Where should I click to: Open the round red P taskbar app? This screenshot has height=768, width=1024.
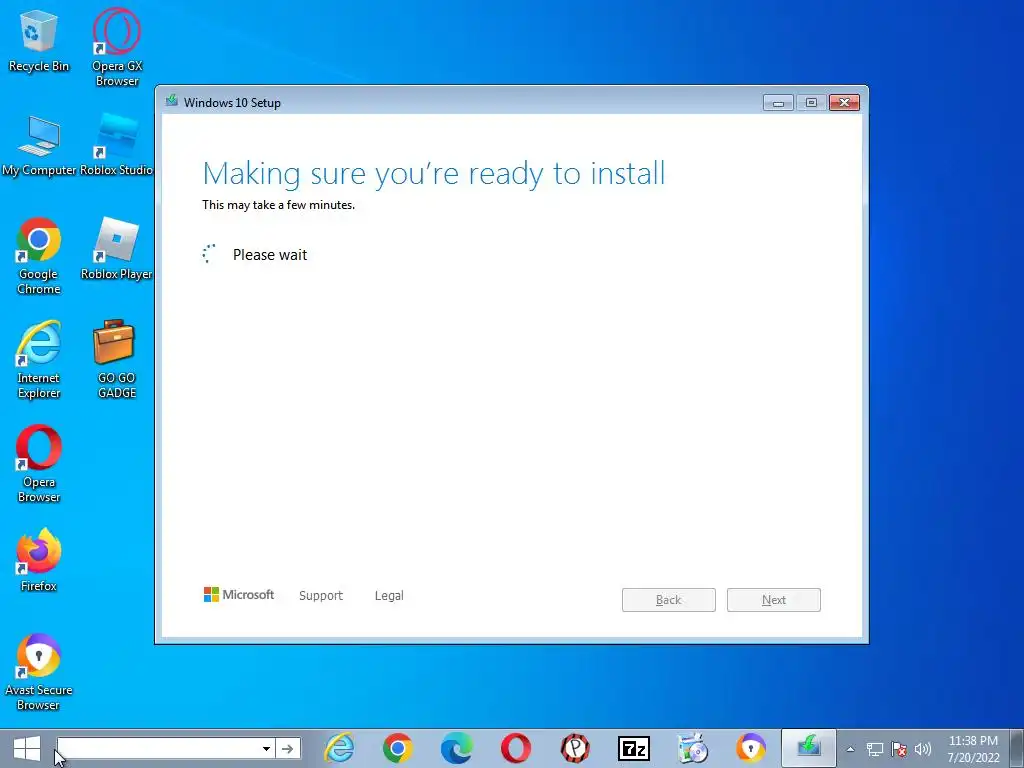coord(575,748)
